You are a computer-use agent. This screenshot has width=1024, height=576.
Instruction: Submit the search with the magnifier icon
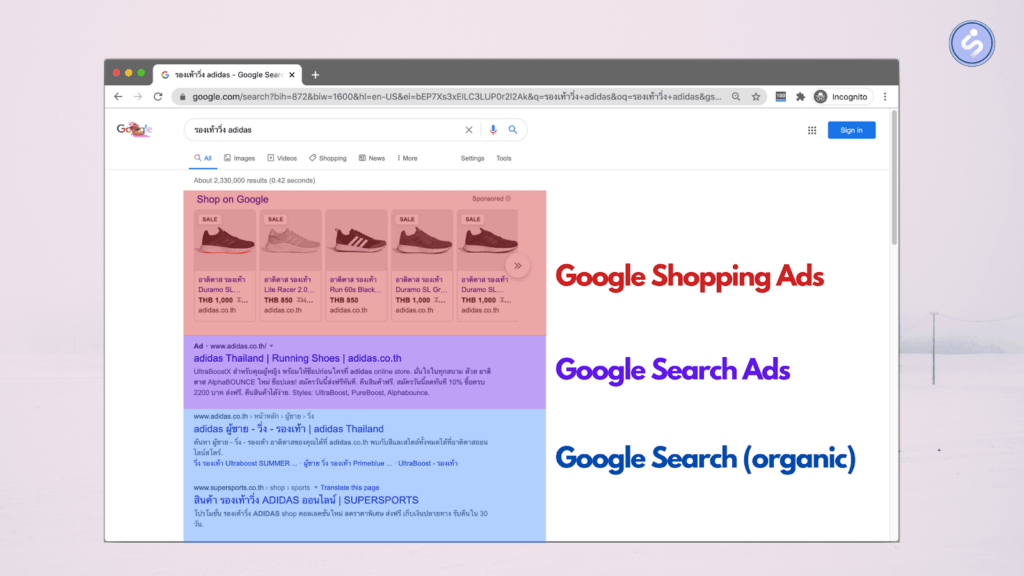pos(513,130)
